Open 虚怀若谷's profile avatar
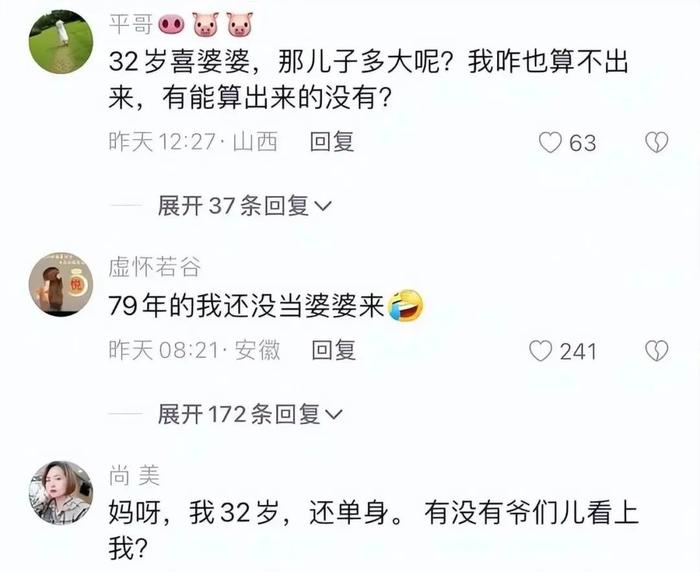The width and height of the screenshot is (700, 572). 61,284
